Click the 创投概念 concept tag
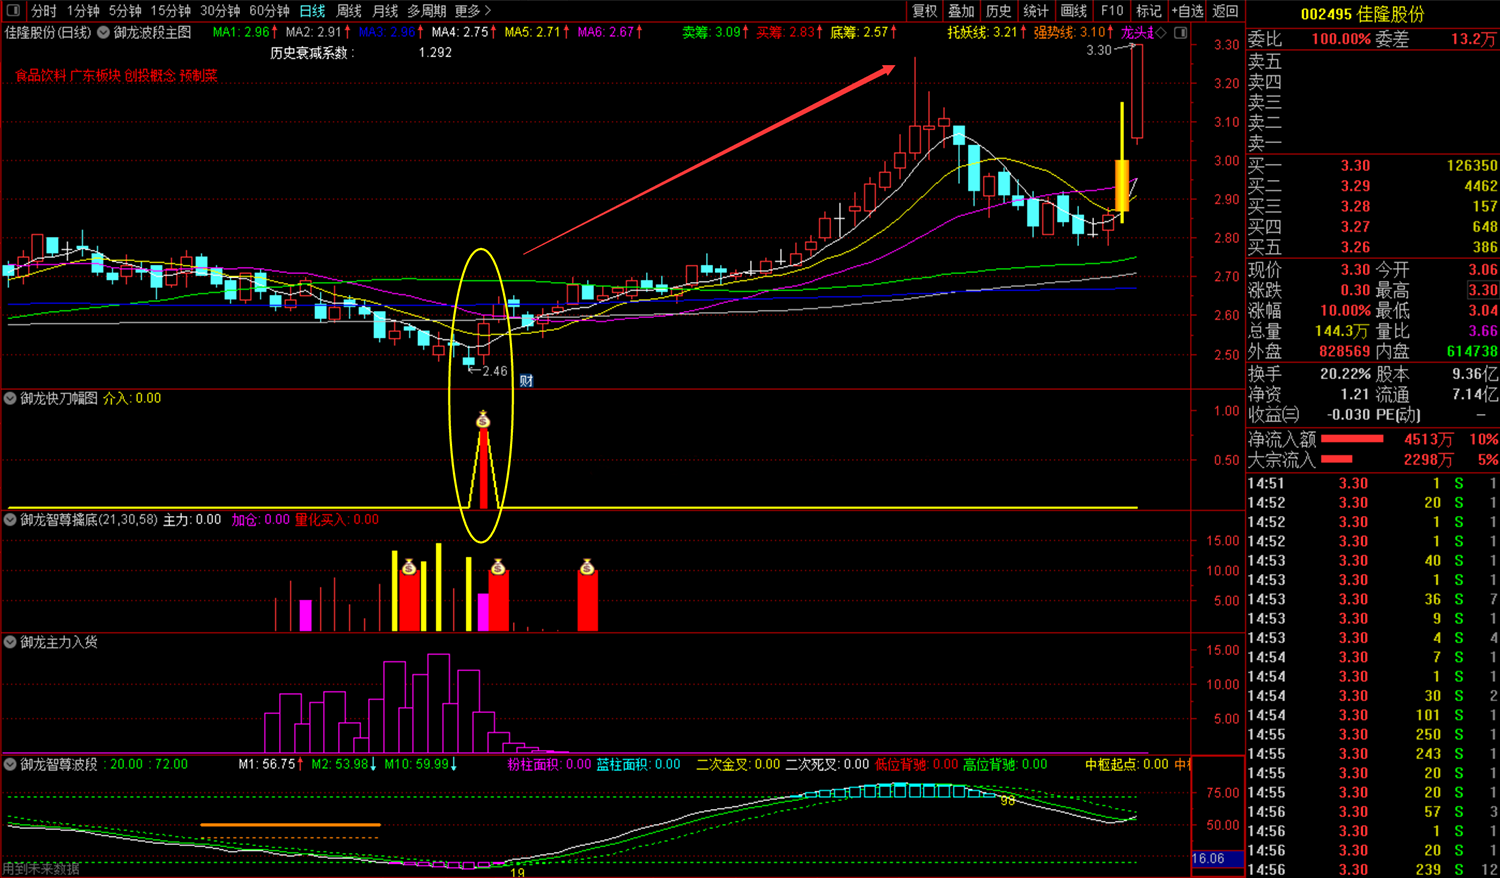Viewport: 1500px width, 878px height. tap(150, 75)
